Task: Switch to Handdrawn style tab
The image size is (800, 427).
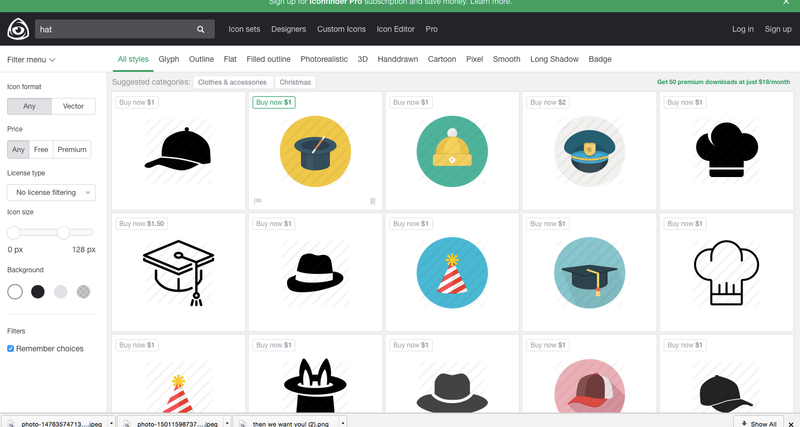Action: (397, 59)
